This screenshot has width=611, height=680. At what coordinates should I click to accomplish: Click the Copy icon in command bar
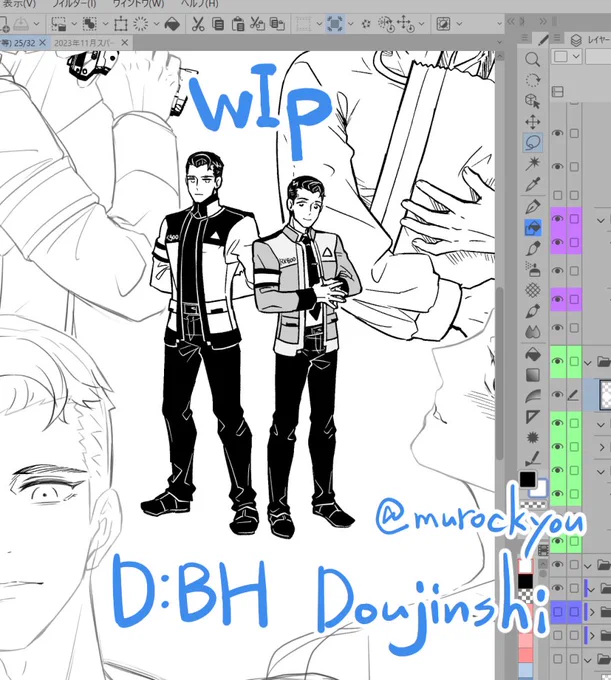click(x=218, y=24)
